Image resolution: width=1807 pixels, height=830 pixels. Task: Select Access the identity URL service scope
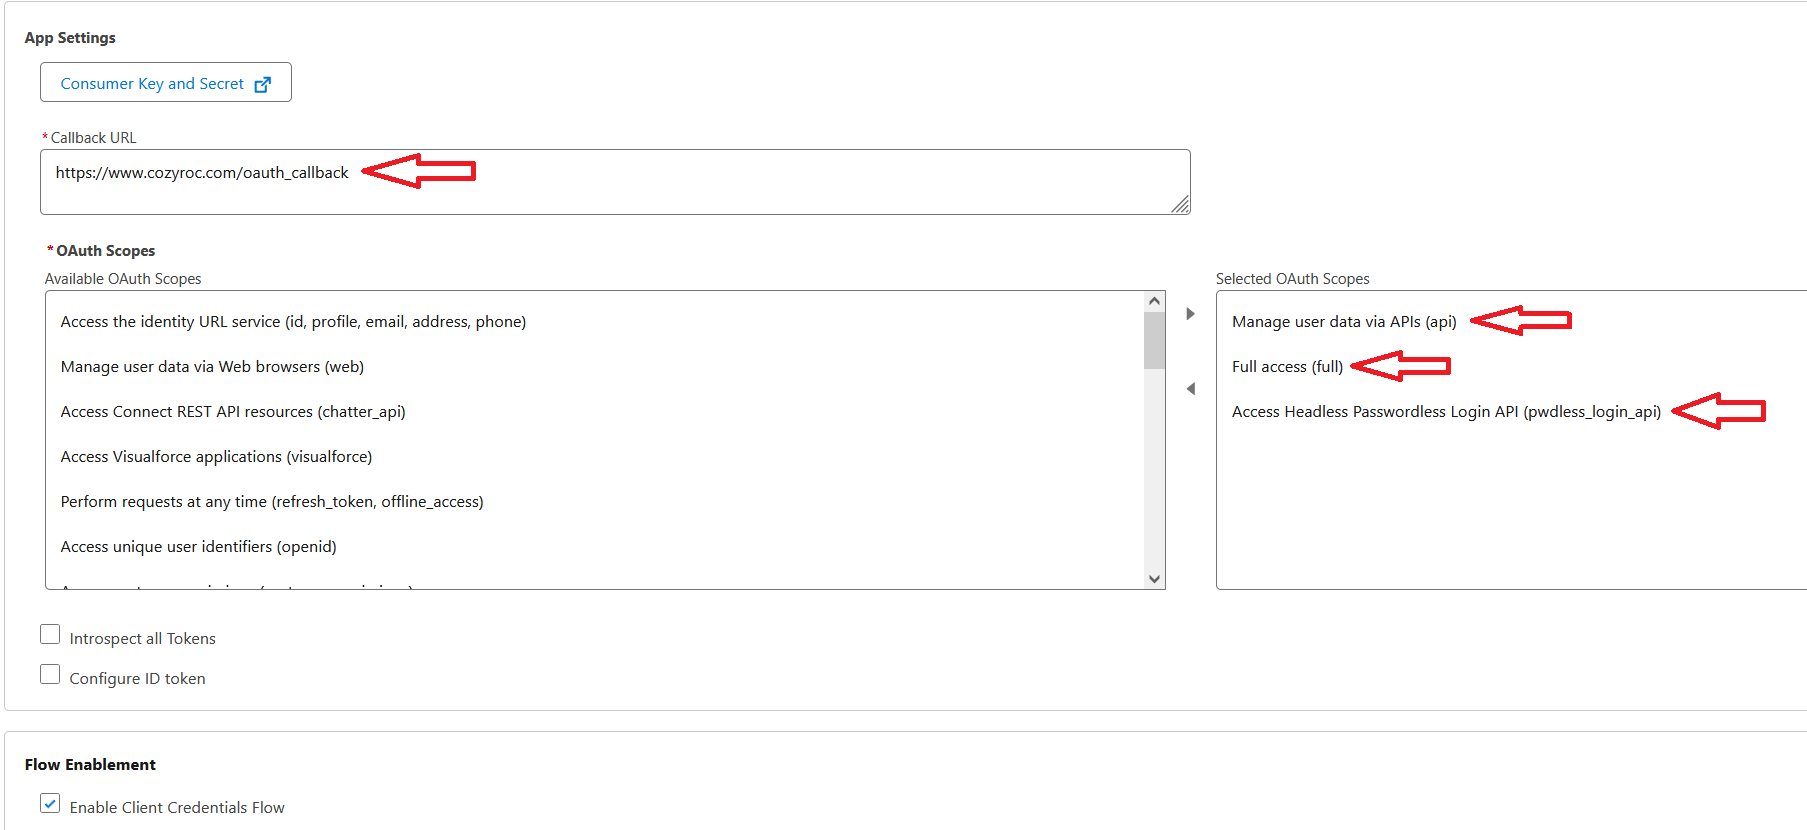[x=293, y=322]
